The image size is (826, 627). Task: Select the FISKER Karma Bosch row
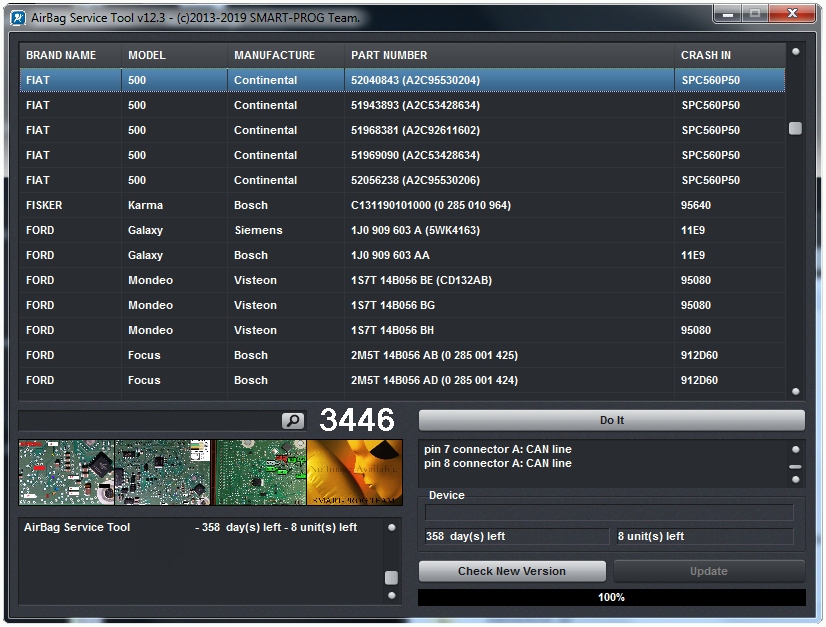click(x=400, y=205)
